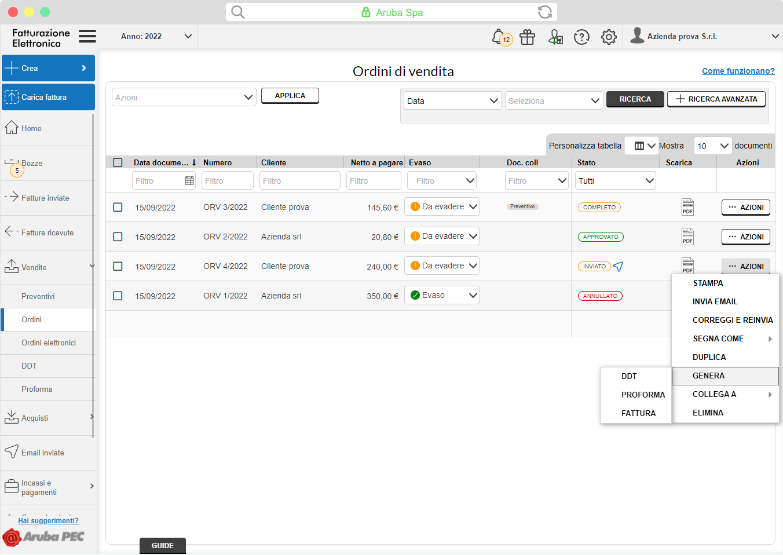The height and width of the screenshot is (555, 783).
Task: Click the Numero filter input field
Action: [x=227, y=181]
